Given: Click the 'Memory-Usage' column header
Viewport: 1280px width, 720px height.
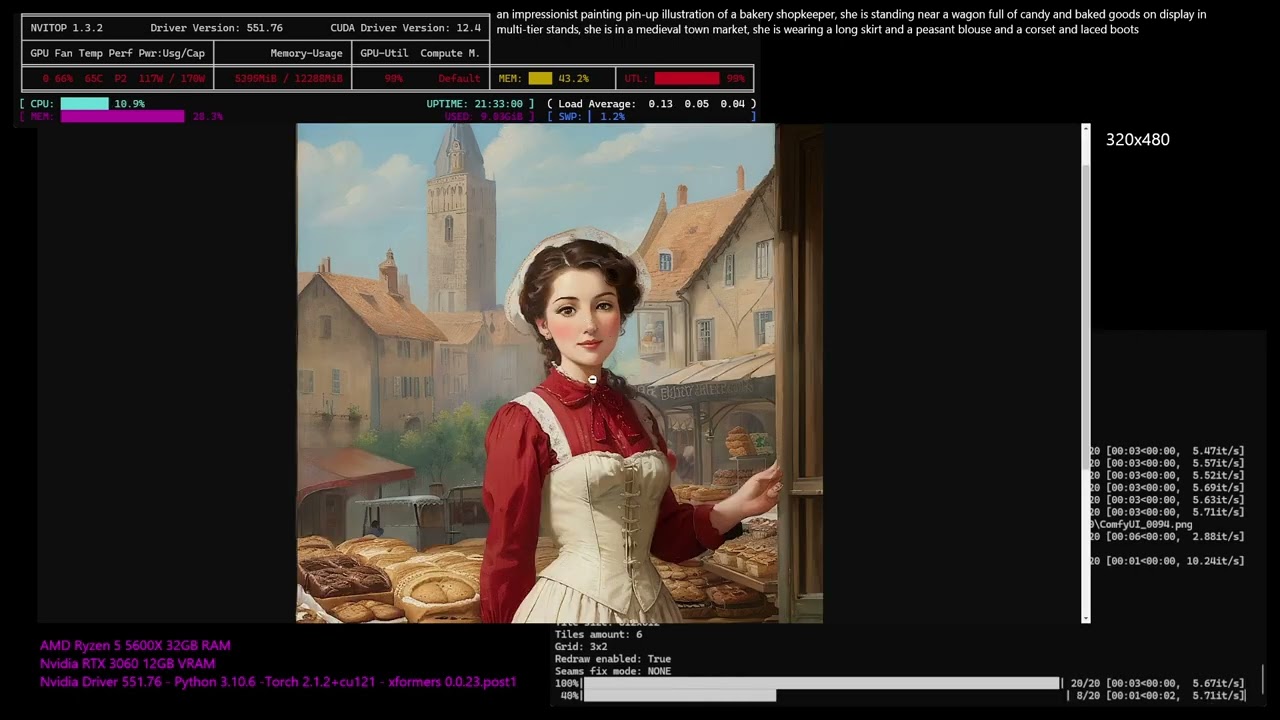Looking at the screenshot, I should [306, 53].
